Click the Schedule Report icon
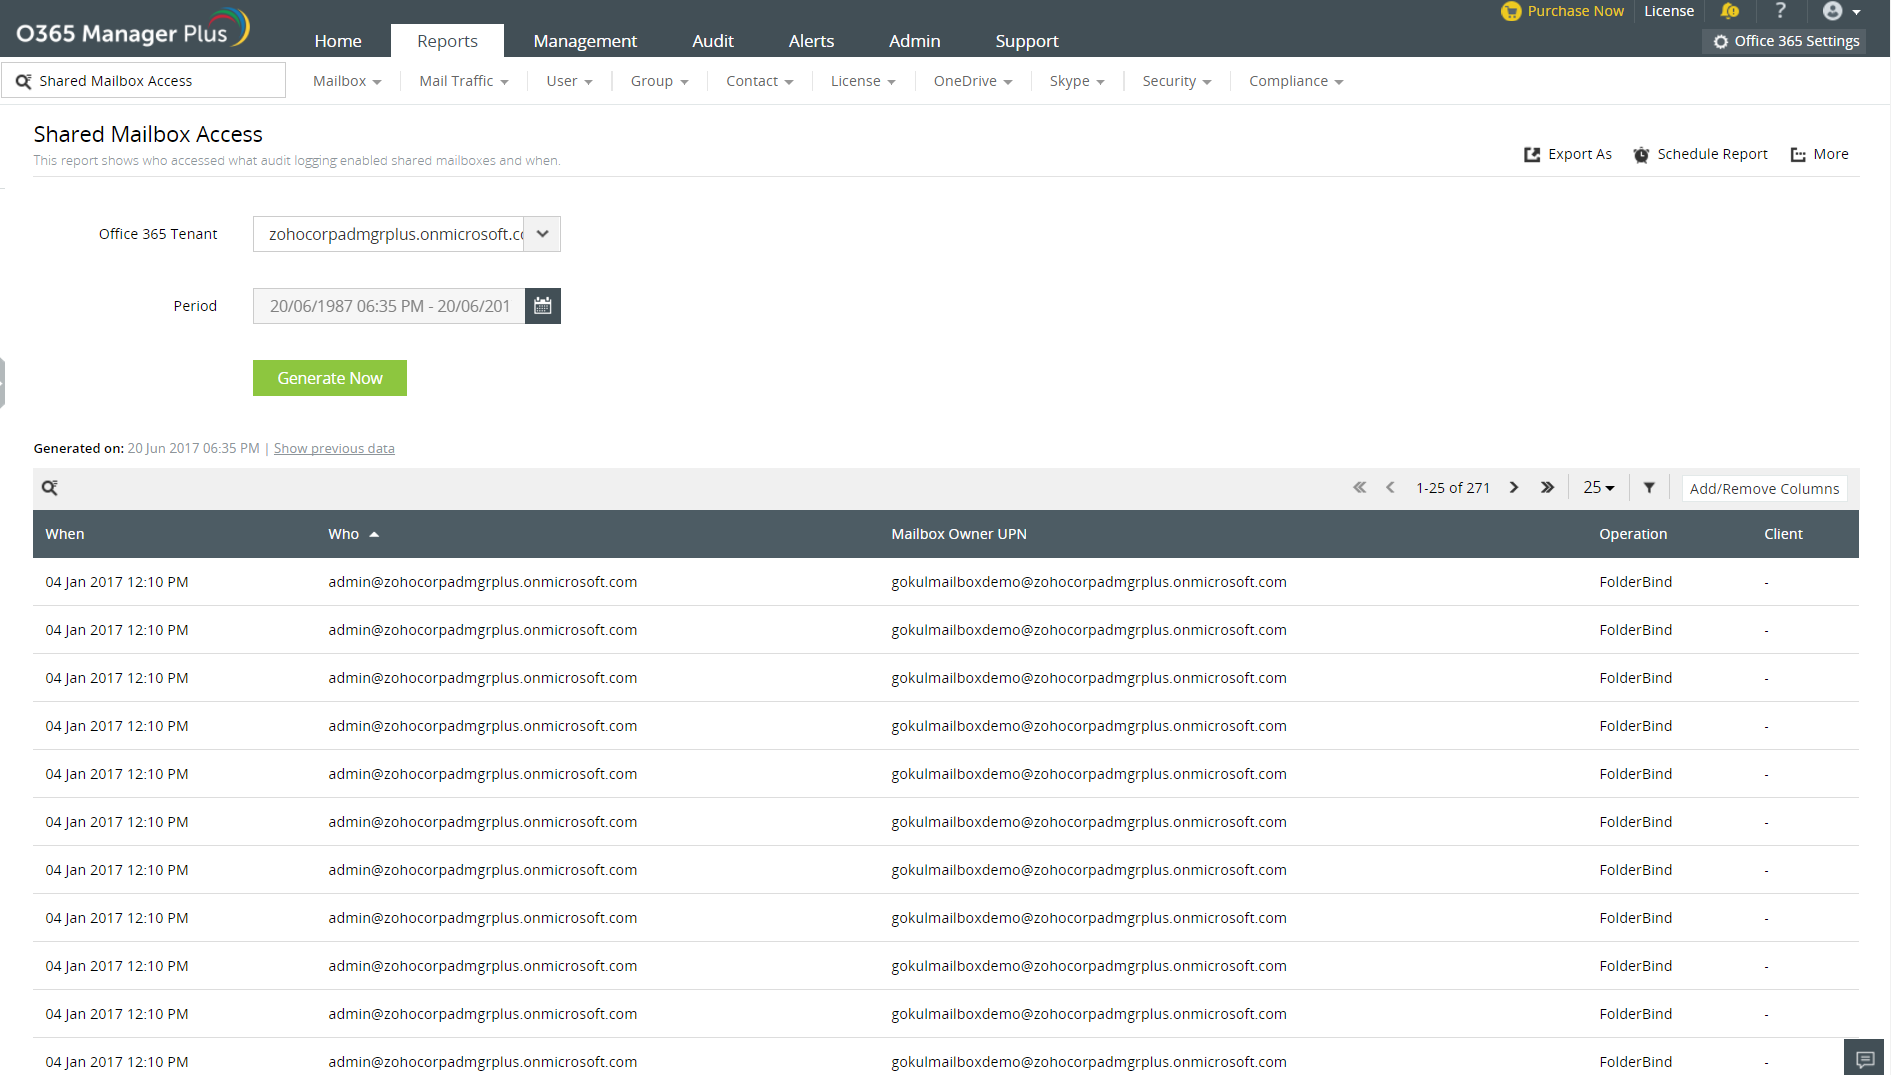This screenshot has height=1075, width=1891. tap(1641, 154)
